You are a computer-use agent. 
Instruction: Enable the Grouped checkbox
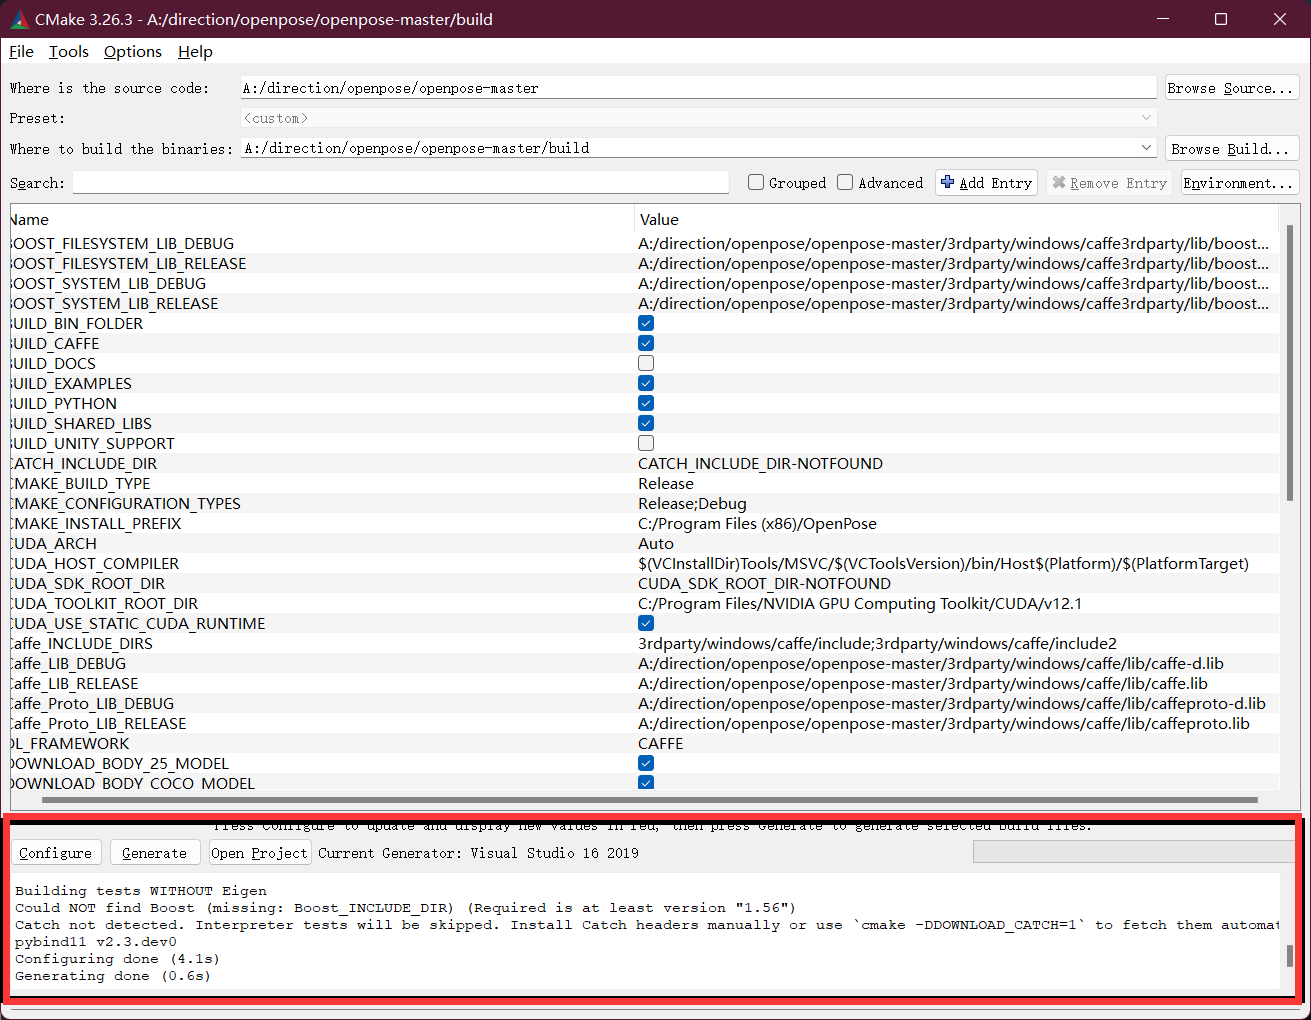coord(756,182)
